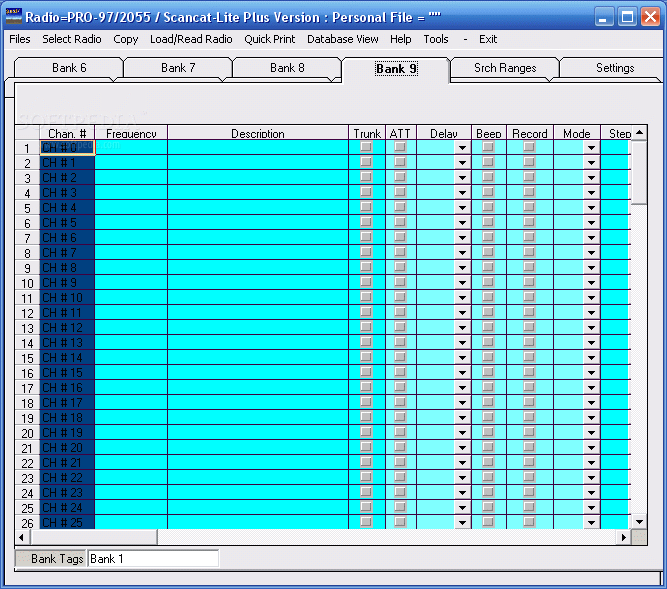Select row header number 21
The height and width of the screenshot is (589, 667).
(x=27, y=447)
